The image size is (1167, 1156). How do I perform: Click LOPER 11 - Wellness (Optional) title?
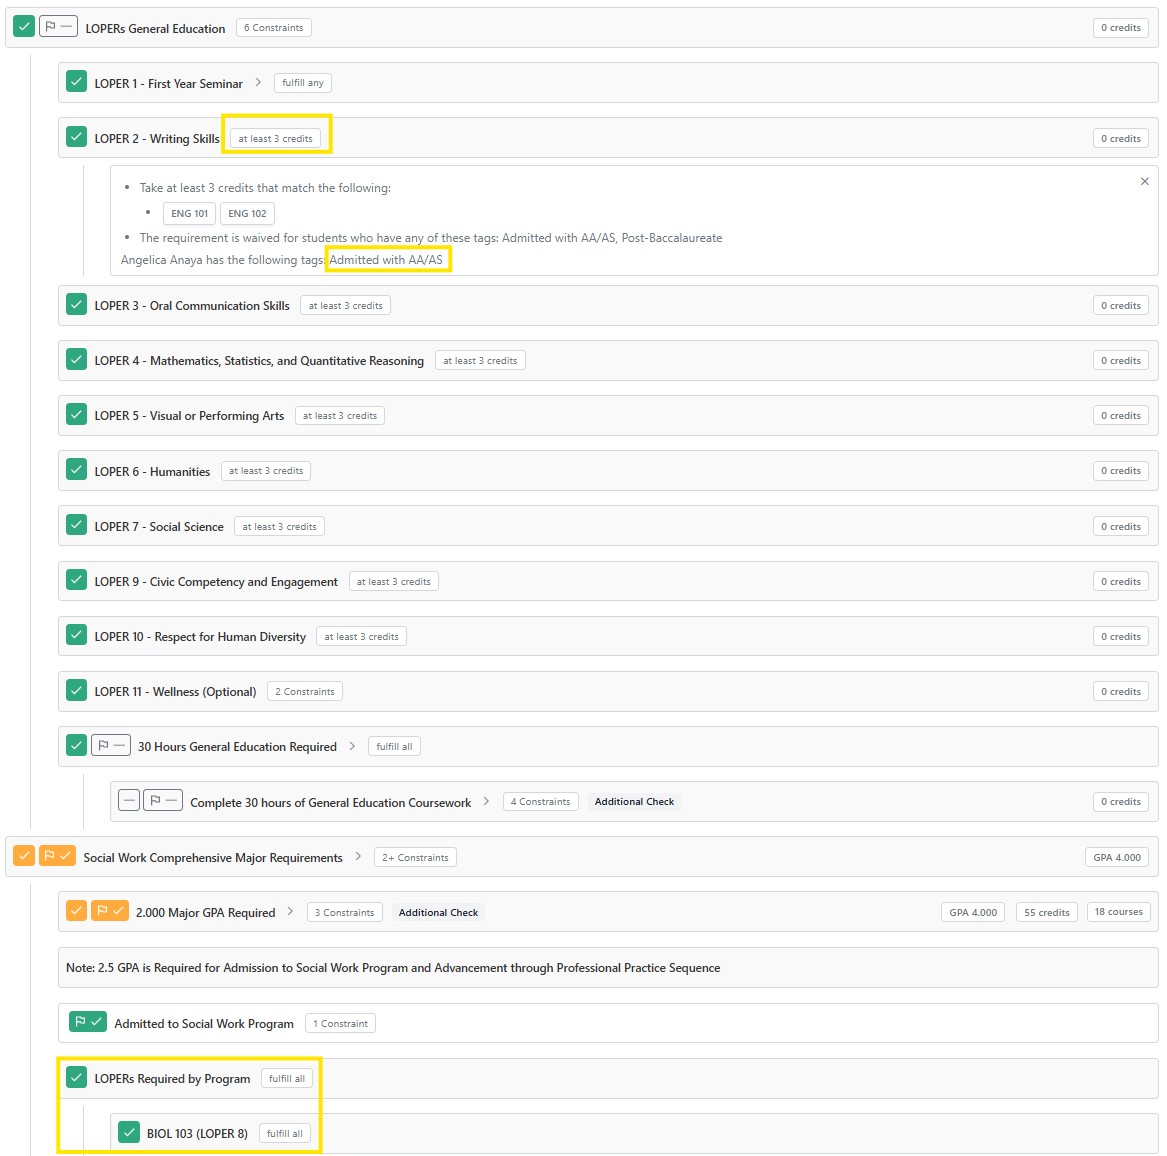tap(175, 692)
